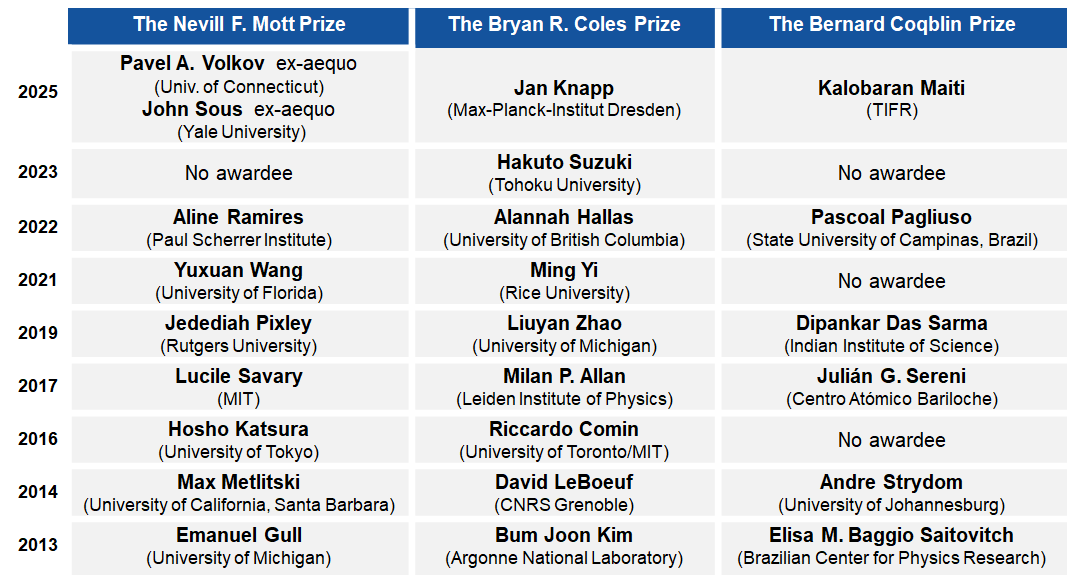
Task: Click Lucile Savary from MIT
Action: (x=238, y=376)
